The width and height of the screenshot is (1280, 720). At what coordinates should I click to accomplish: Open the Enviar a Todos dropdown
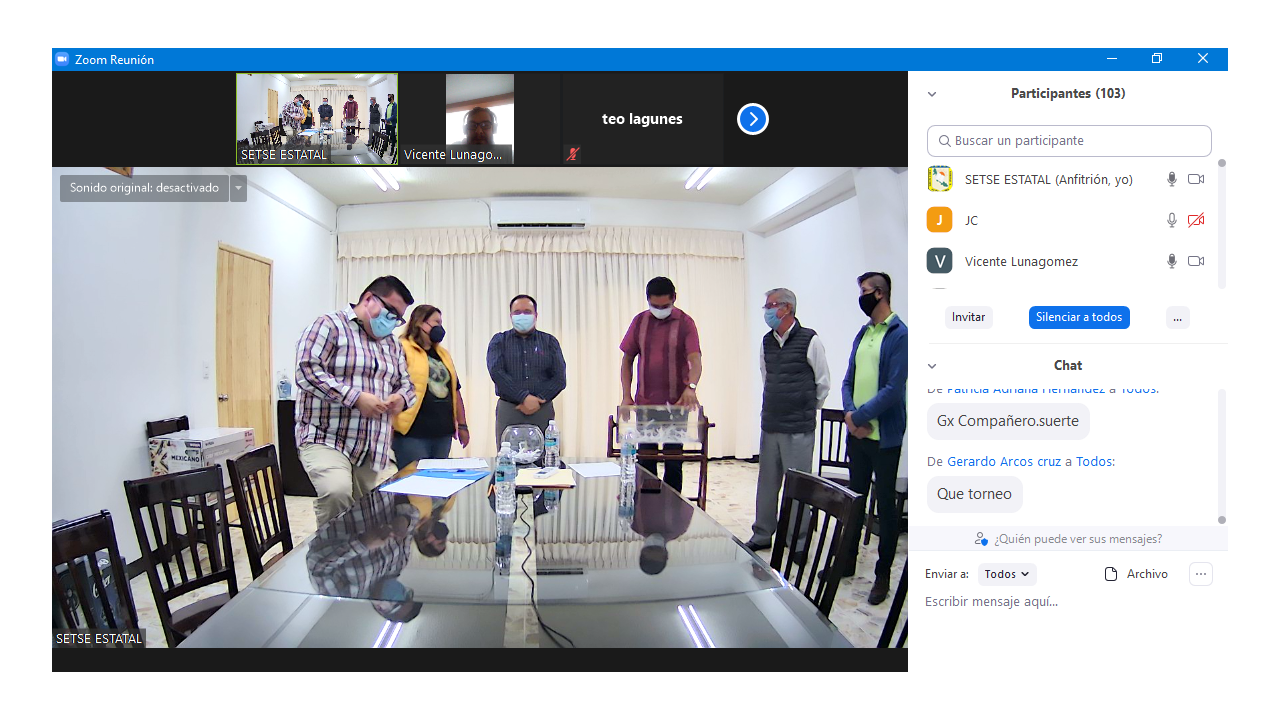[1007, 574]
